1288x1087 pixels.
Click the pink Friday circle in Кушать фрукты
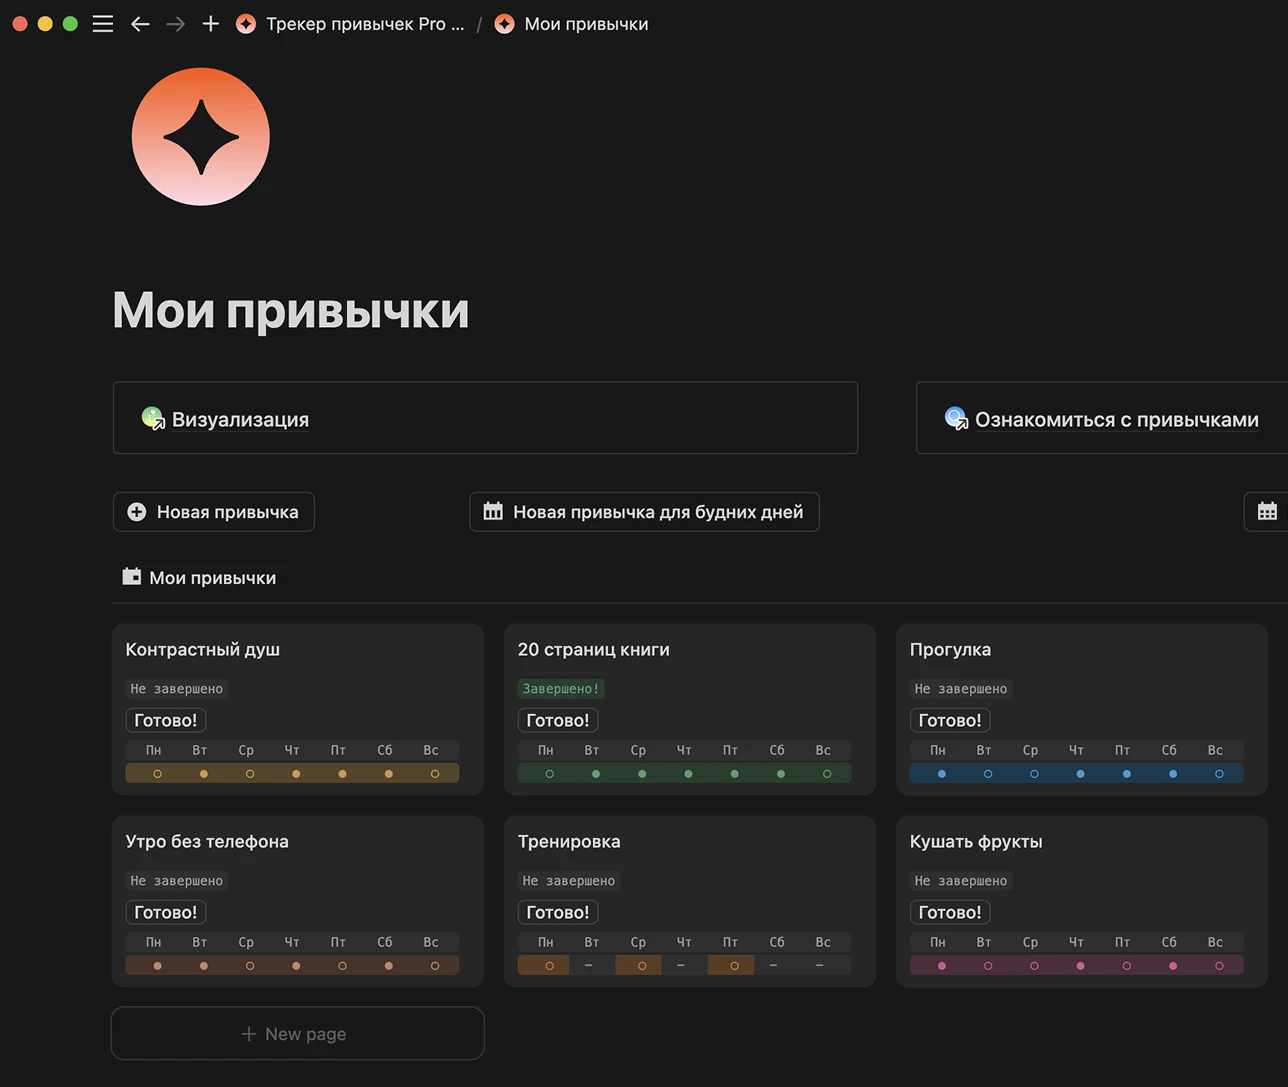[1127, 966]
